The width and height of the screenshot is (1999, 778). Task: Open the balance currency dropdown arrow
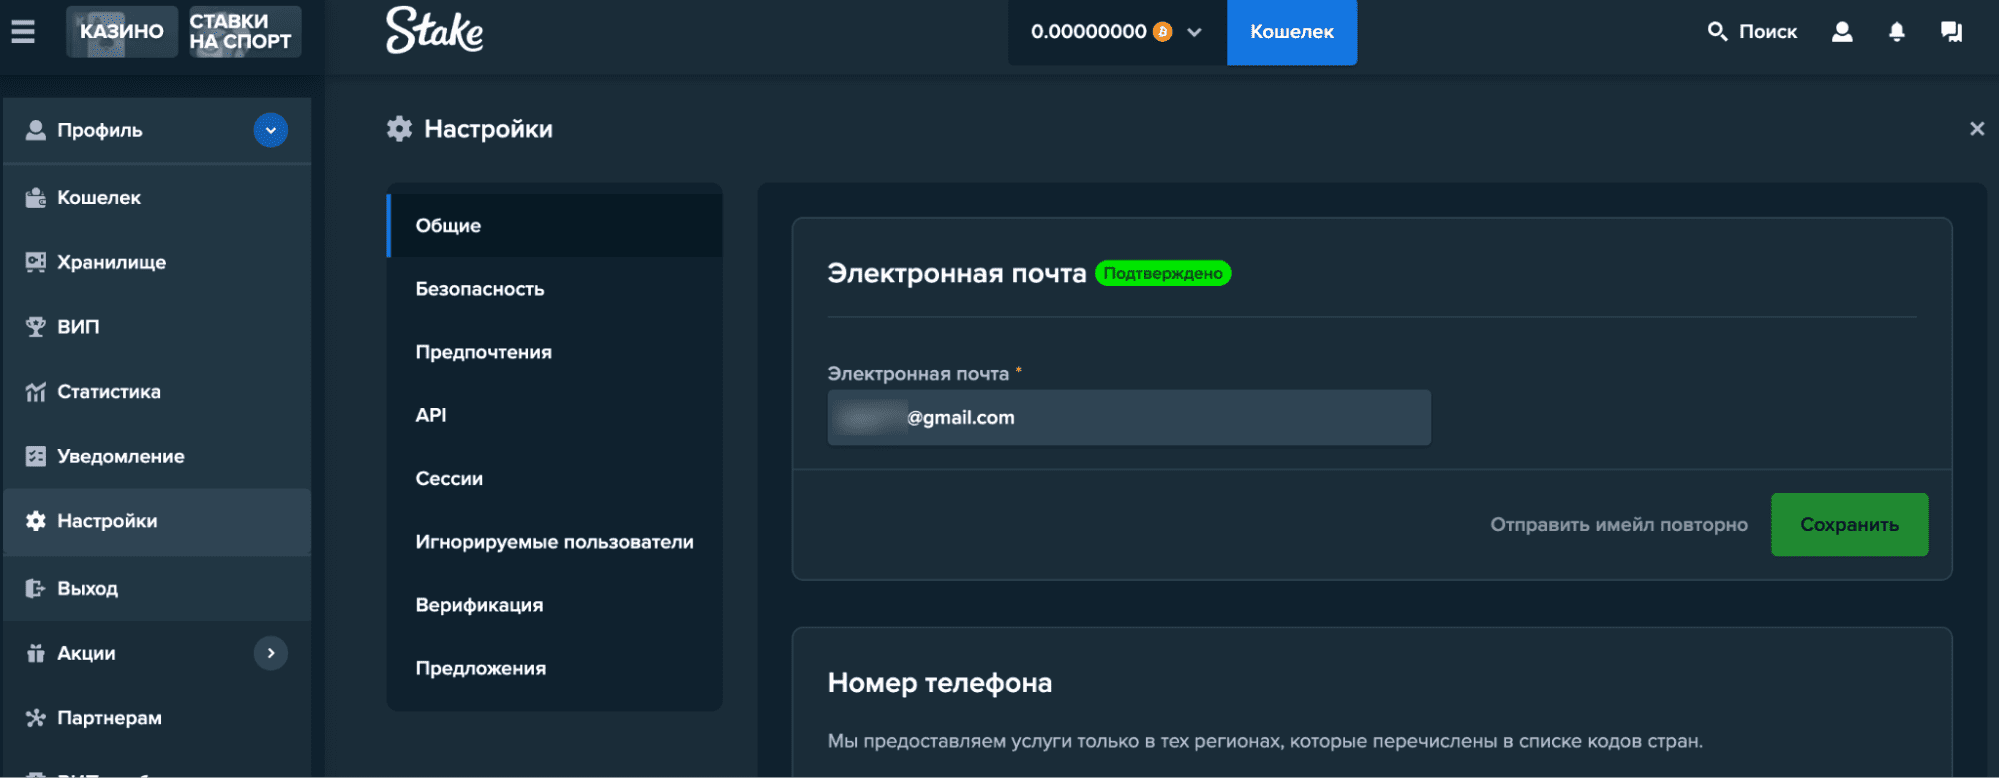coord(1194,32)
